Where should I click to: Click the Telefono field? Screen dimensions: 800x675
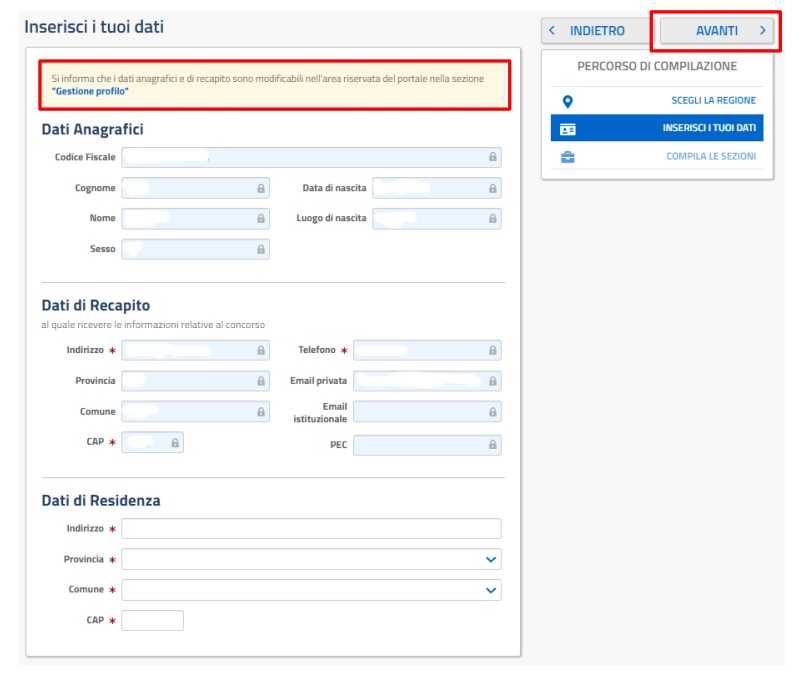[428, 351]
